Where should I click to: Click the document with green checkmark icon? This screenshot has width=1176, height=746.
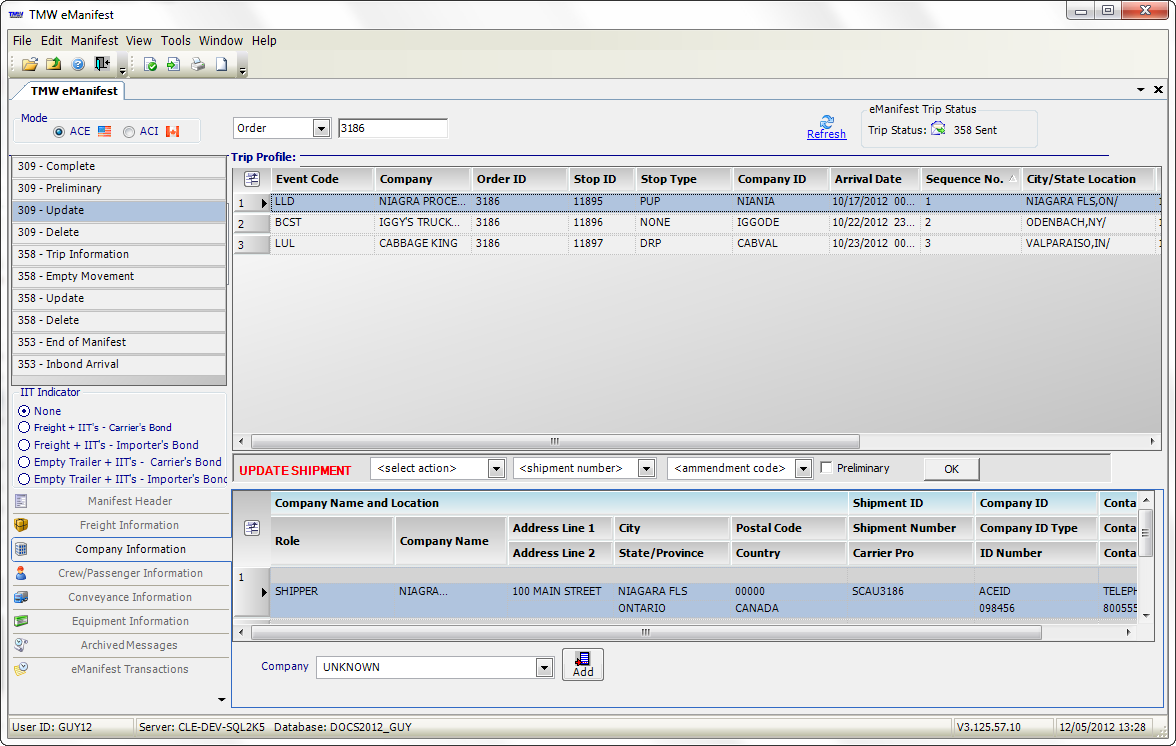coord(150,65)
